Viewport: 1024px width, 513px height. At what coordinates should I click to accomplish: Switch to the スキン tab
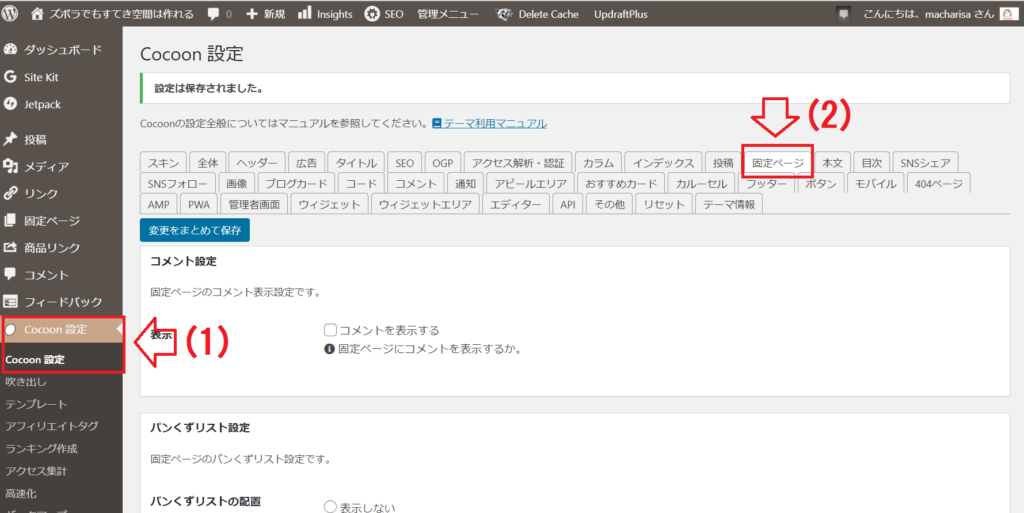163,162
